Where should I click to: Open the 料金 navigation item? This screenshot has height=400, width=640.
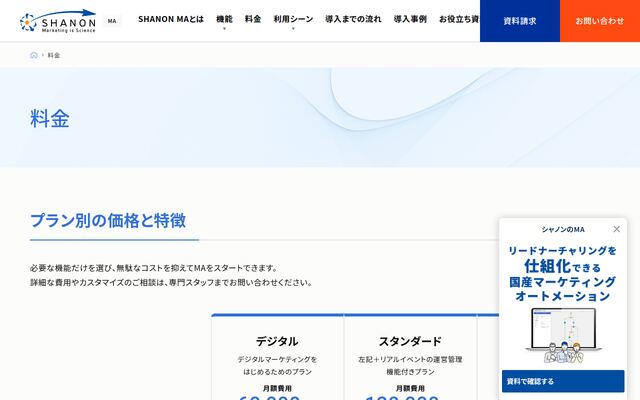click(x=253, y=19)
